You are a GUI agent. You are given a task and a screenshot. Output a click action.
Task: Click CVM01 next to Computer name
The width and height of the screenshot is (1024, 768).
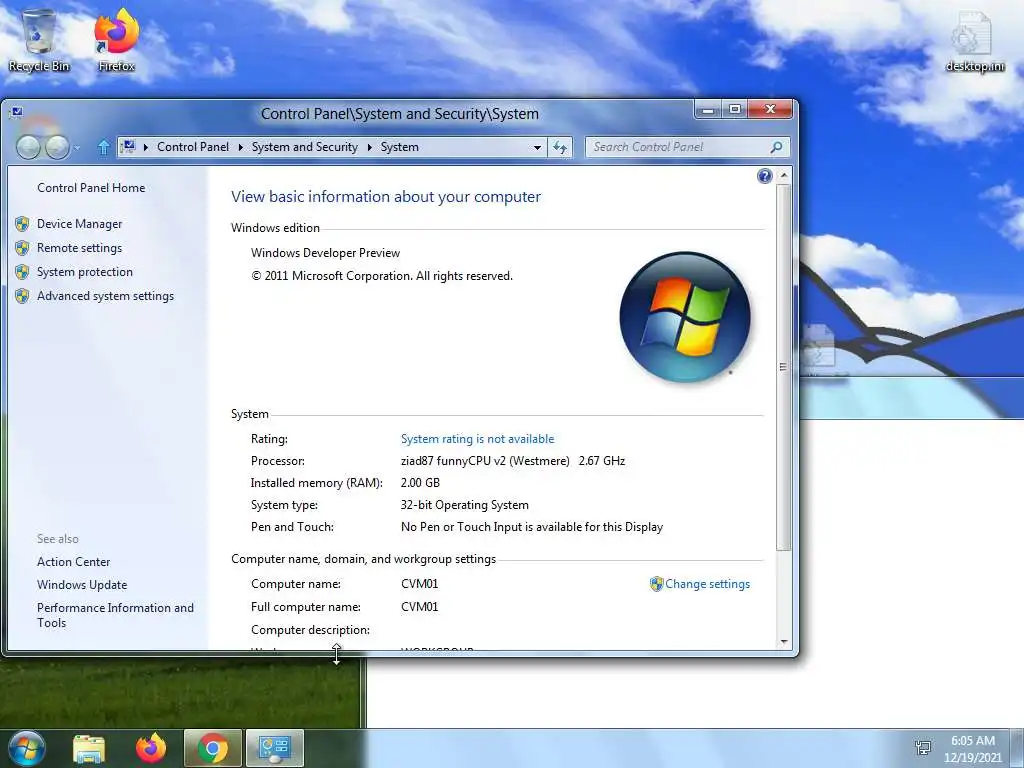tap(419, 584)
